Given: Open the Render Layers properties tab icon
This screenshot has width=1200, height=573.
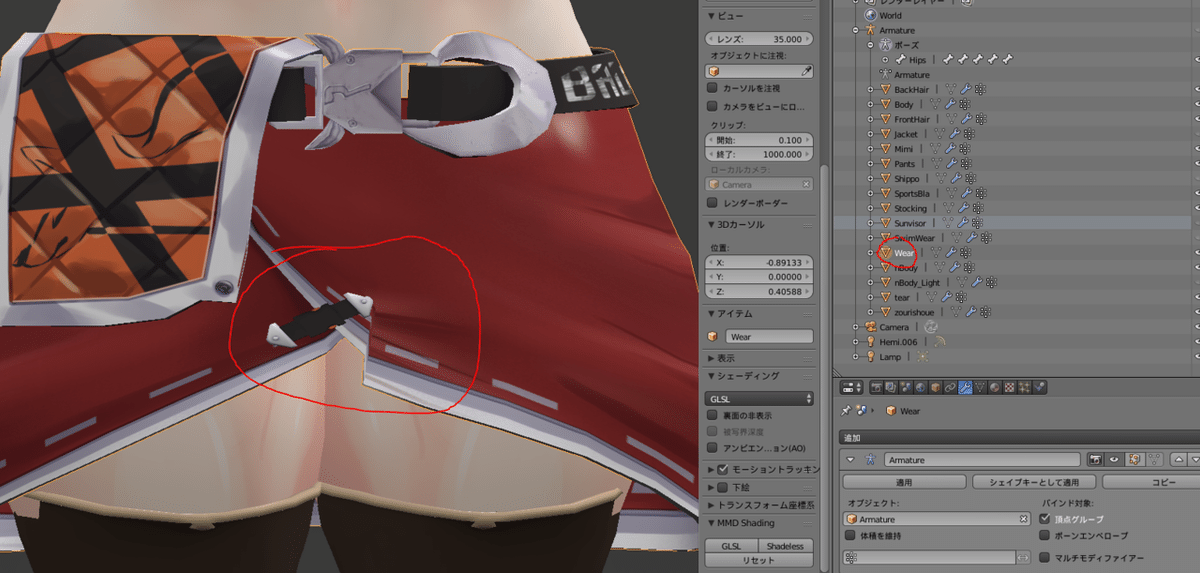Looking at the screenshot, I should (x=891, y=387).
